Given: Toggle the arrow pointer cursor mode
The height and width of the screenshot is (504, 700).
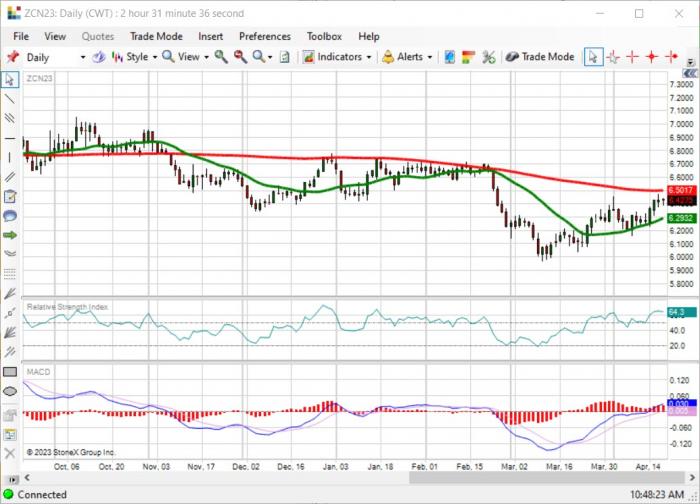Looking at the screenshot, I should pyautogui.click(x=593, y=57).
